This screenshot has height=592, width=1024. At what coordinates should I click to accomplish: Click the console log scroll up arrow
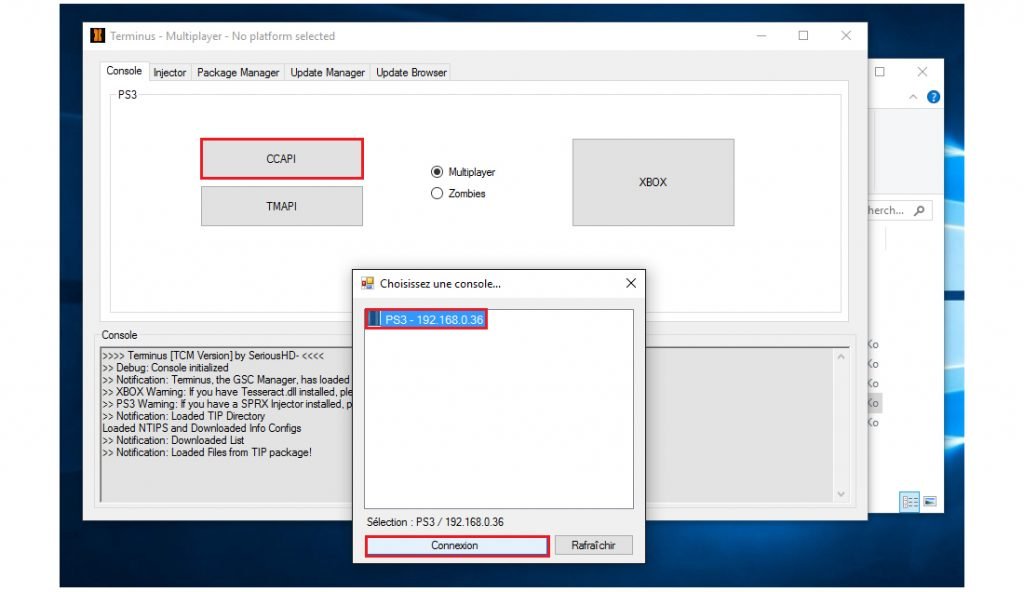841,357
